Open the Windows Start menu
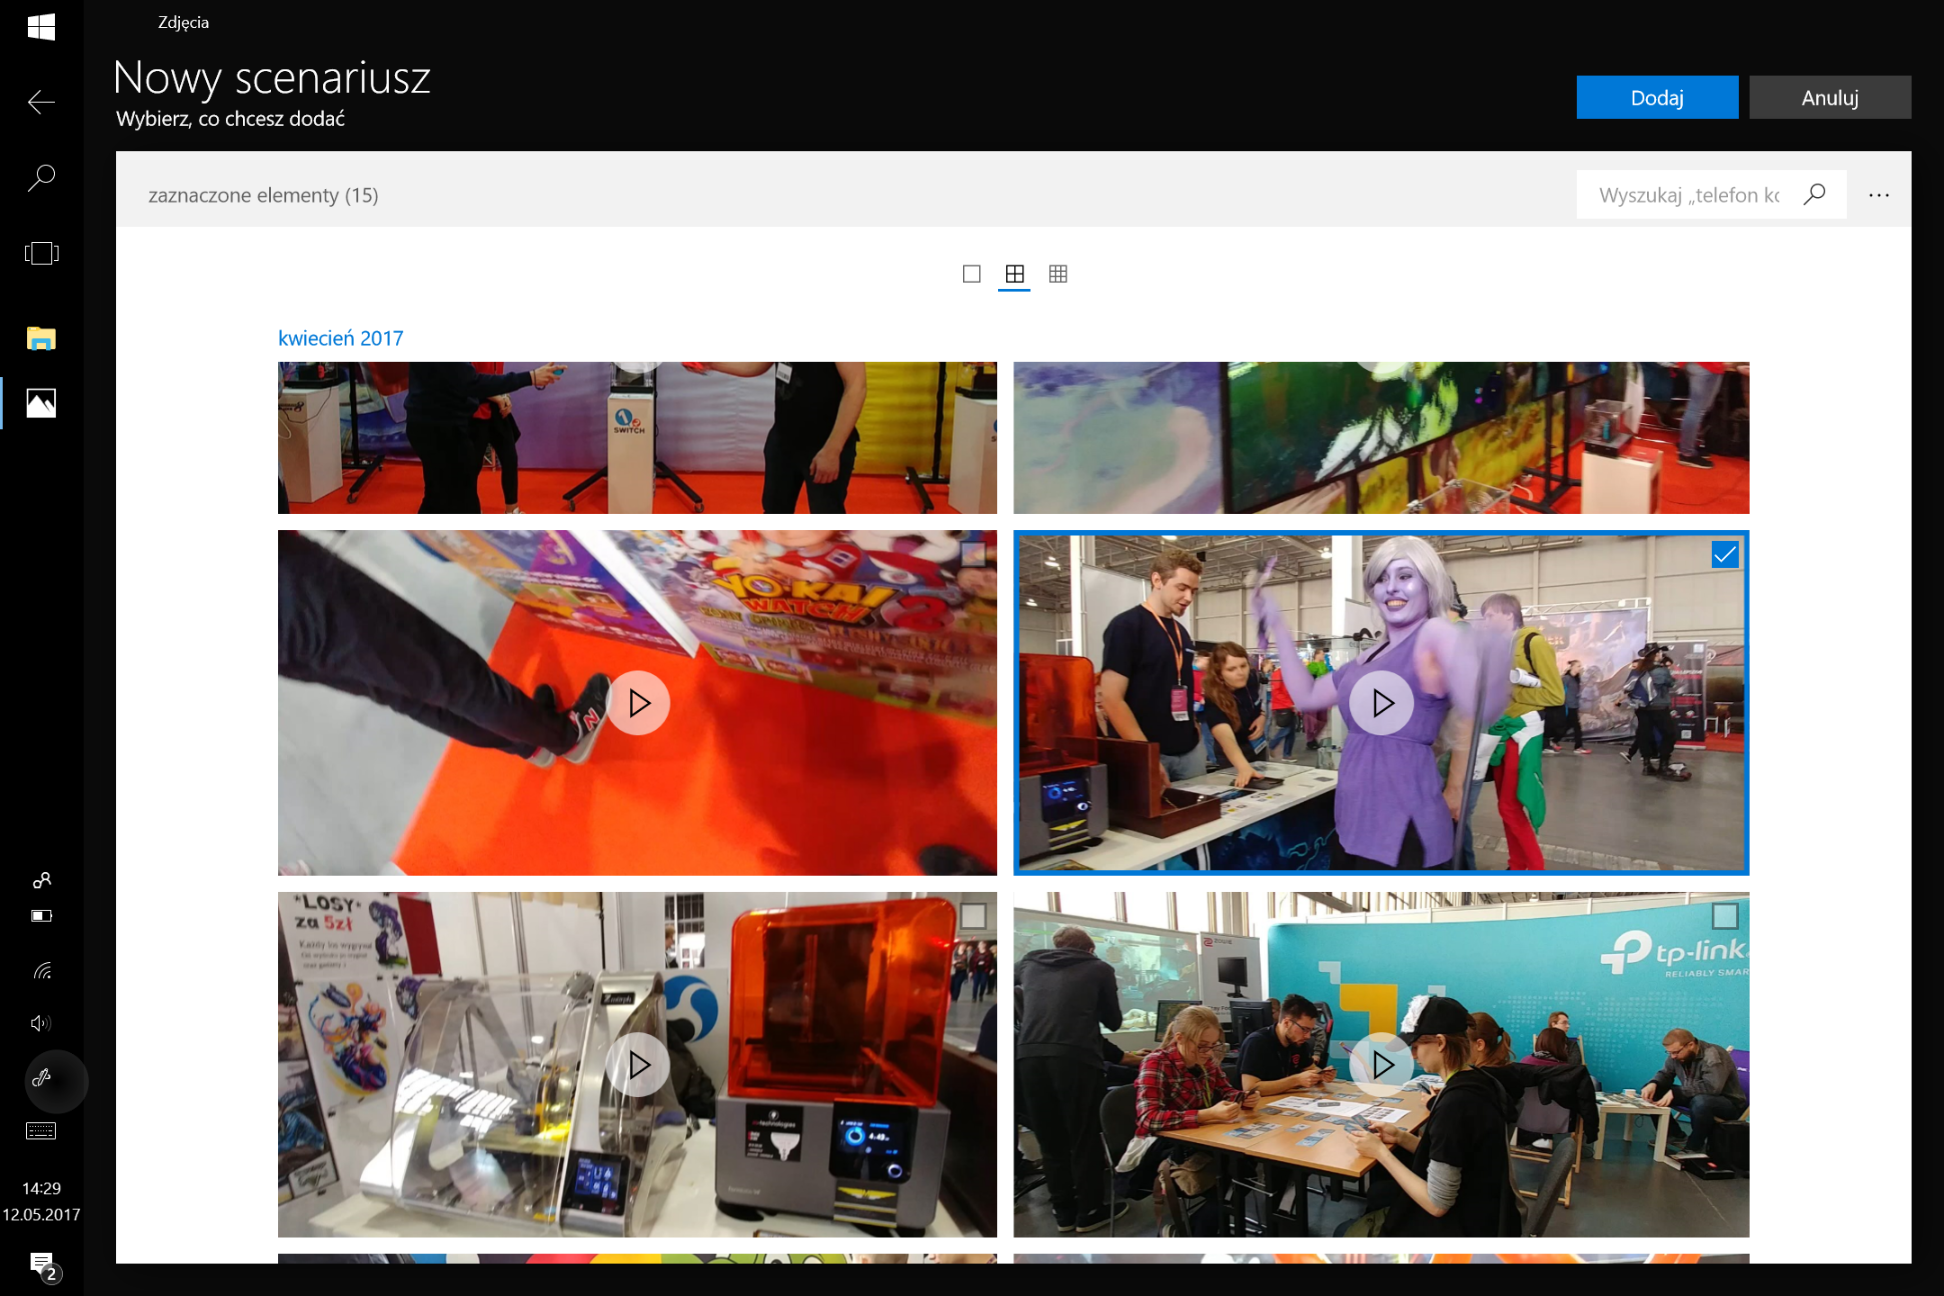The height and width of the screenshot is (1296, 1944). (x=41, y=26)
